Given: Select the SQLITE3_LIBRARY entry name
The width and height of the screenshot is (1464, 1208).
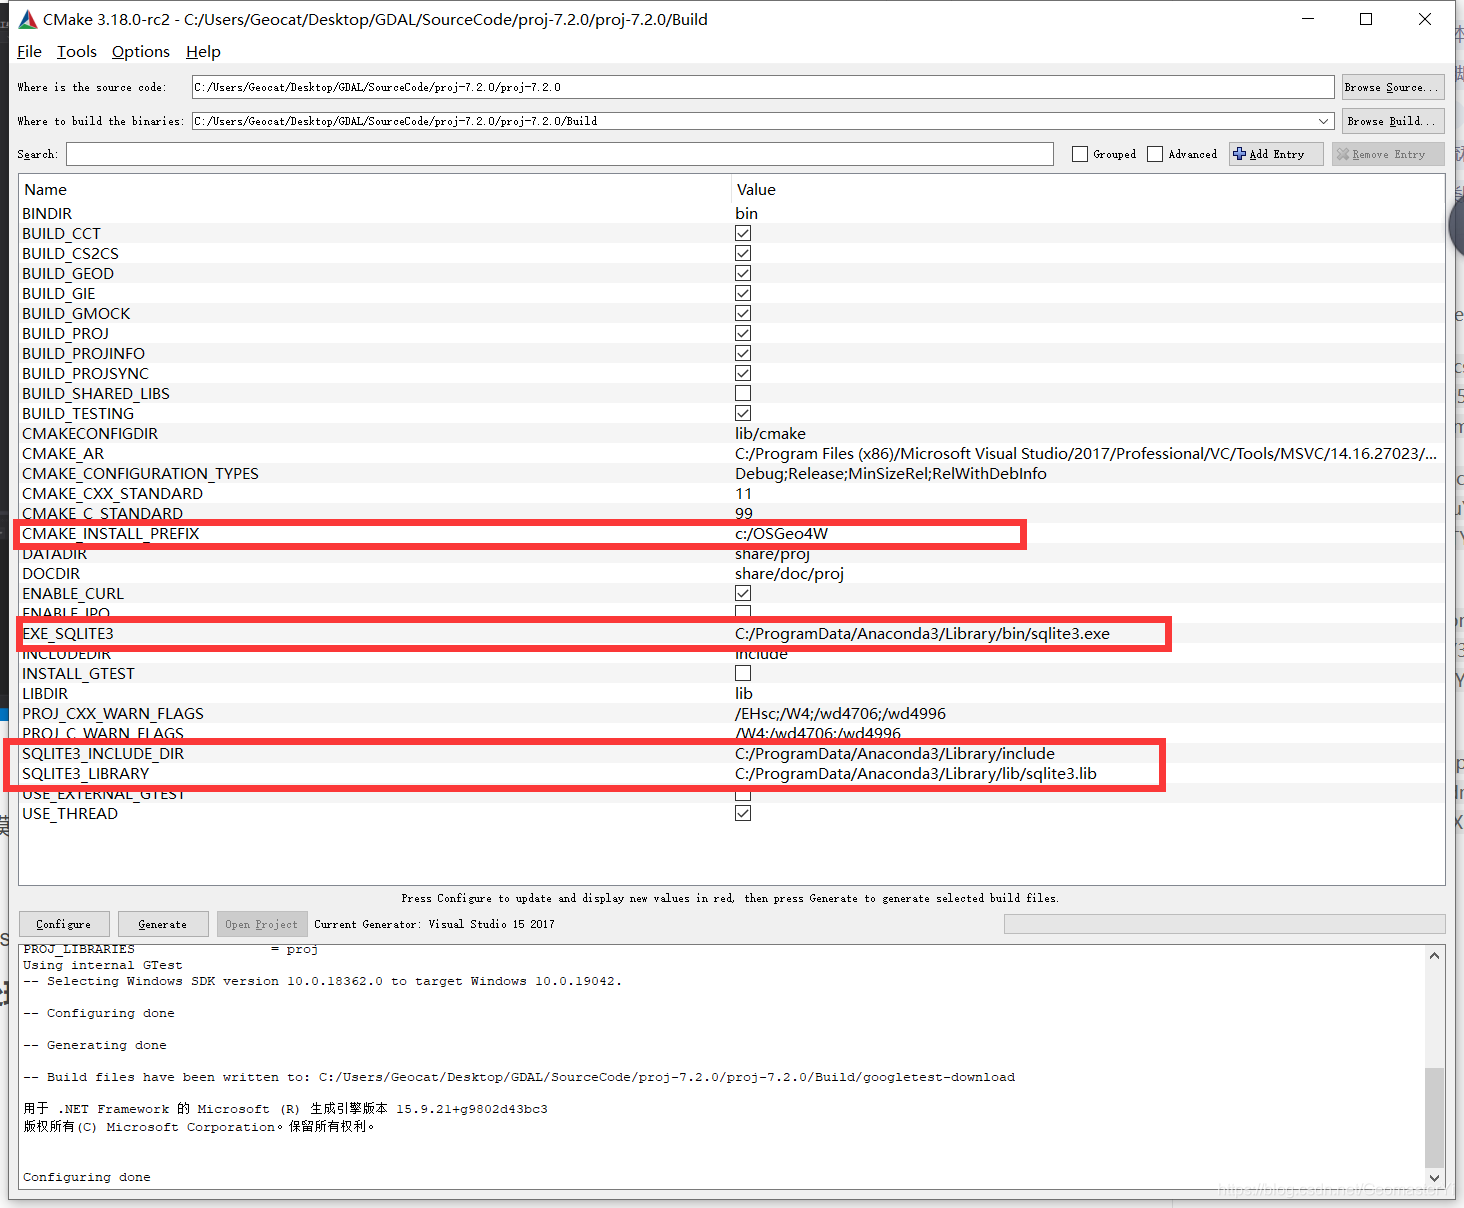Looking at the screenshot, I should (x=85, y=773).
